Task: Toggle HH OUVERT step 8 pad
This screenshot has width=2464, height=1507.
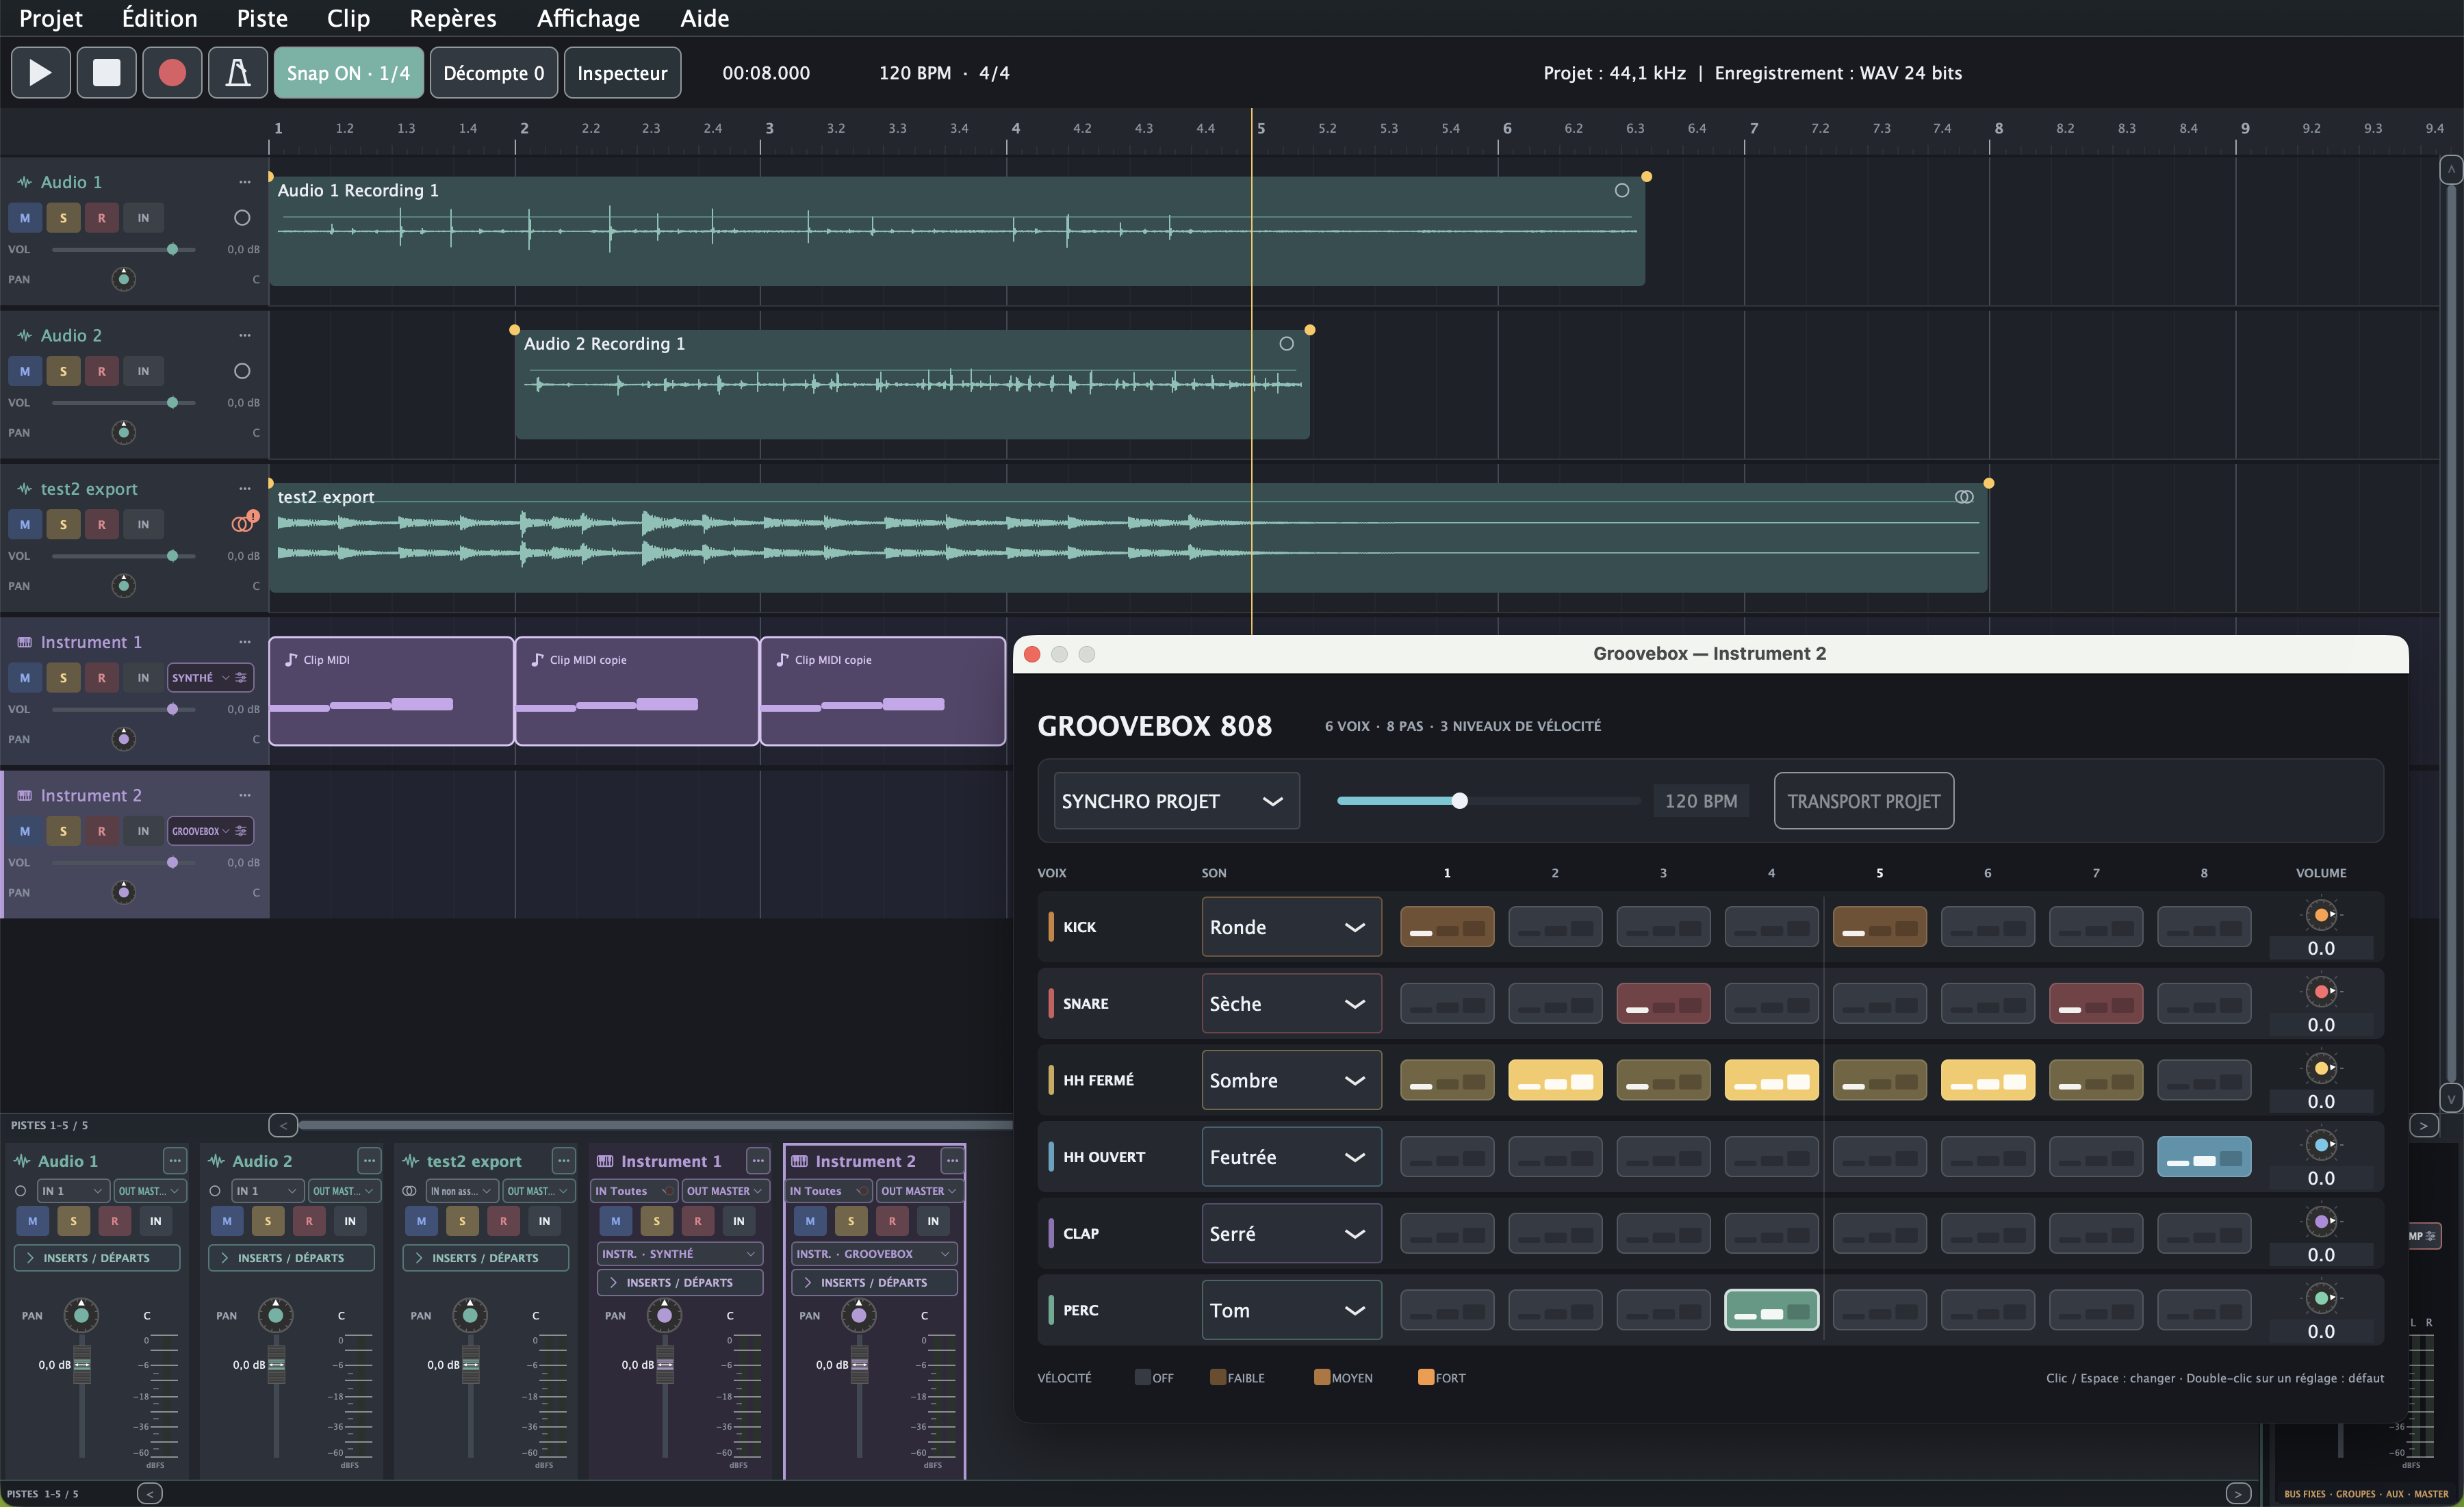Action: (x=2204, y=1157)
